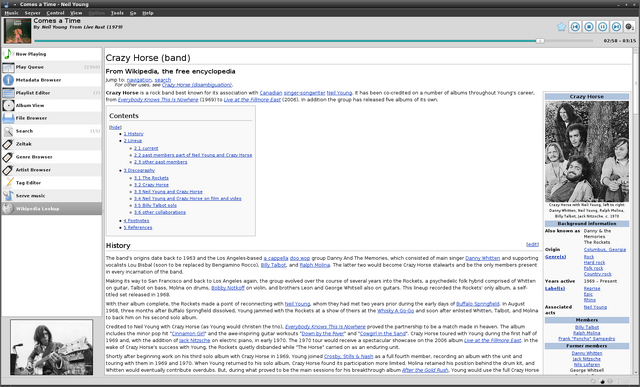Open the Go menu
This screenshot has height=387, width=640.
(133, 13)
